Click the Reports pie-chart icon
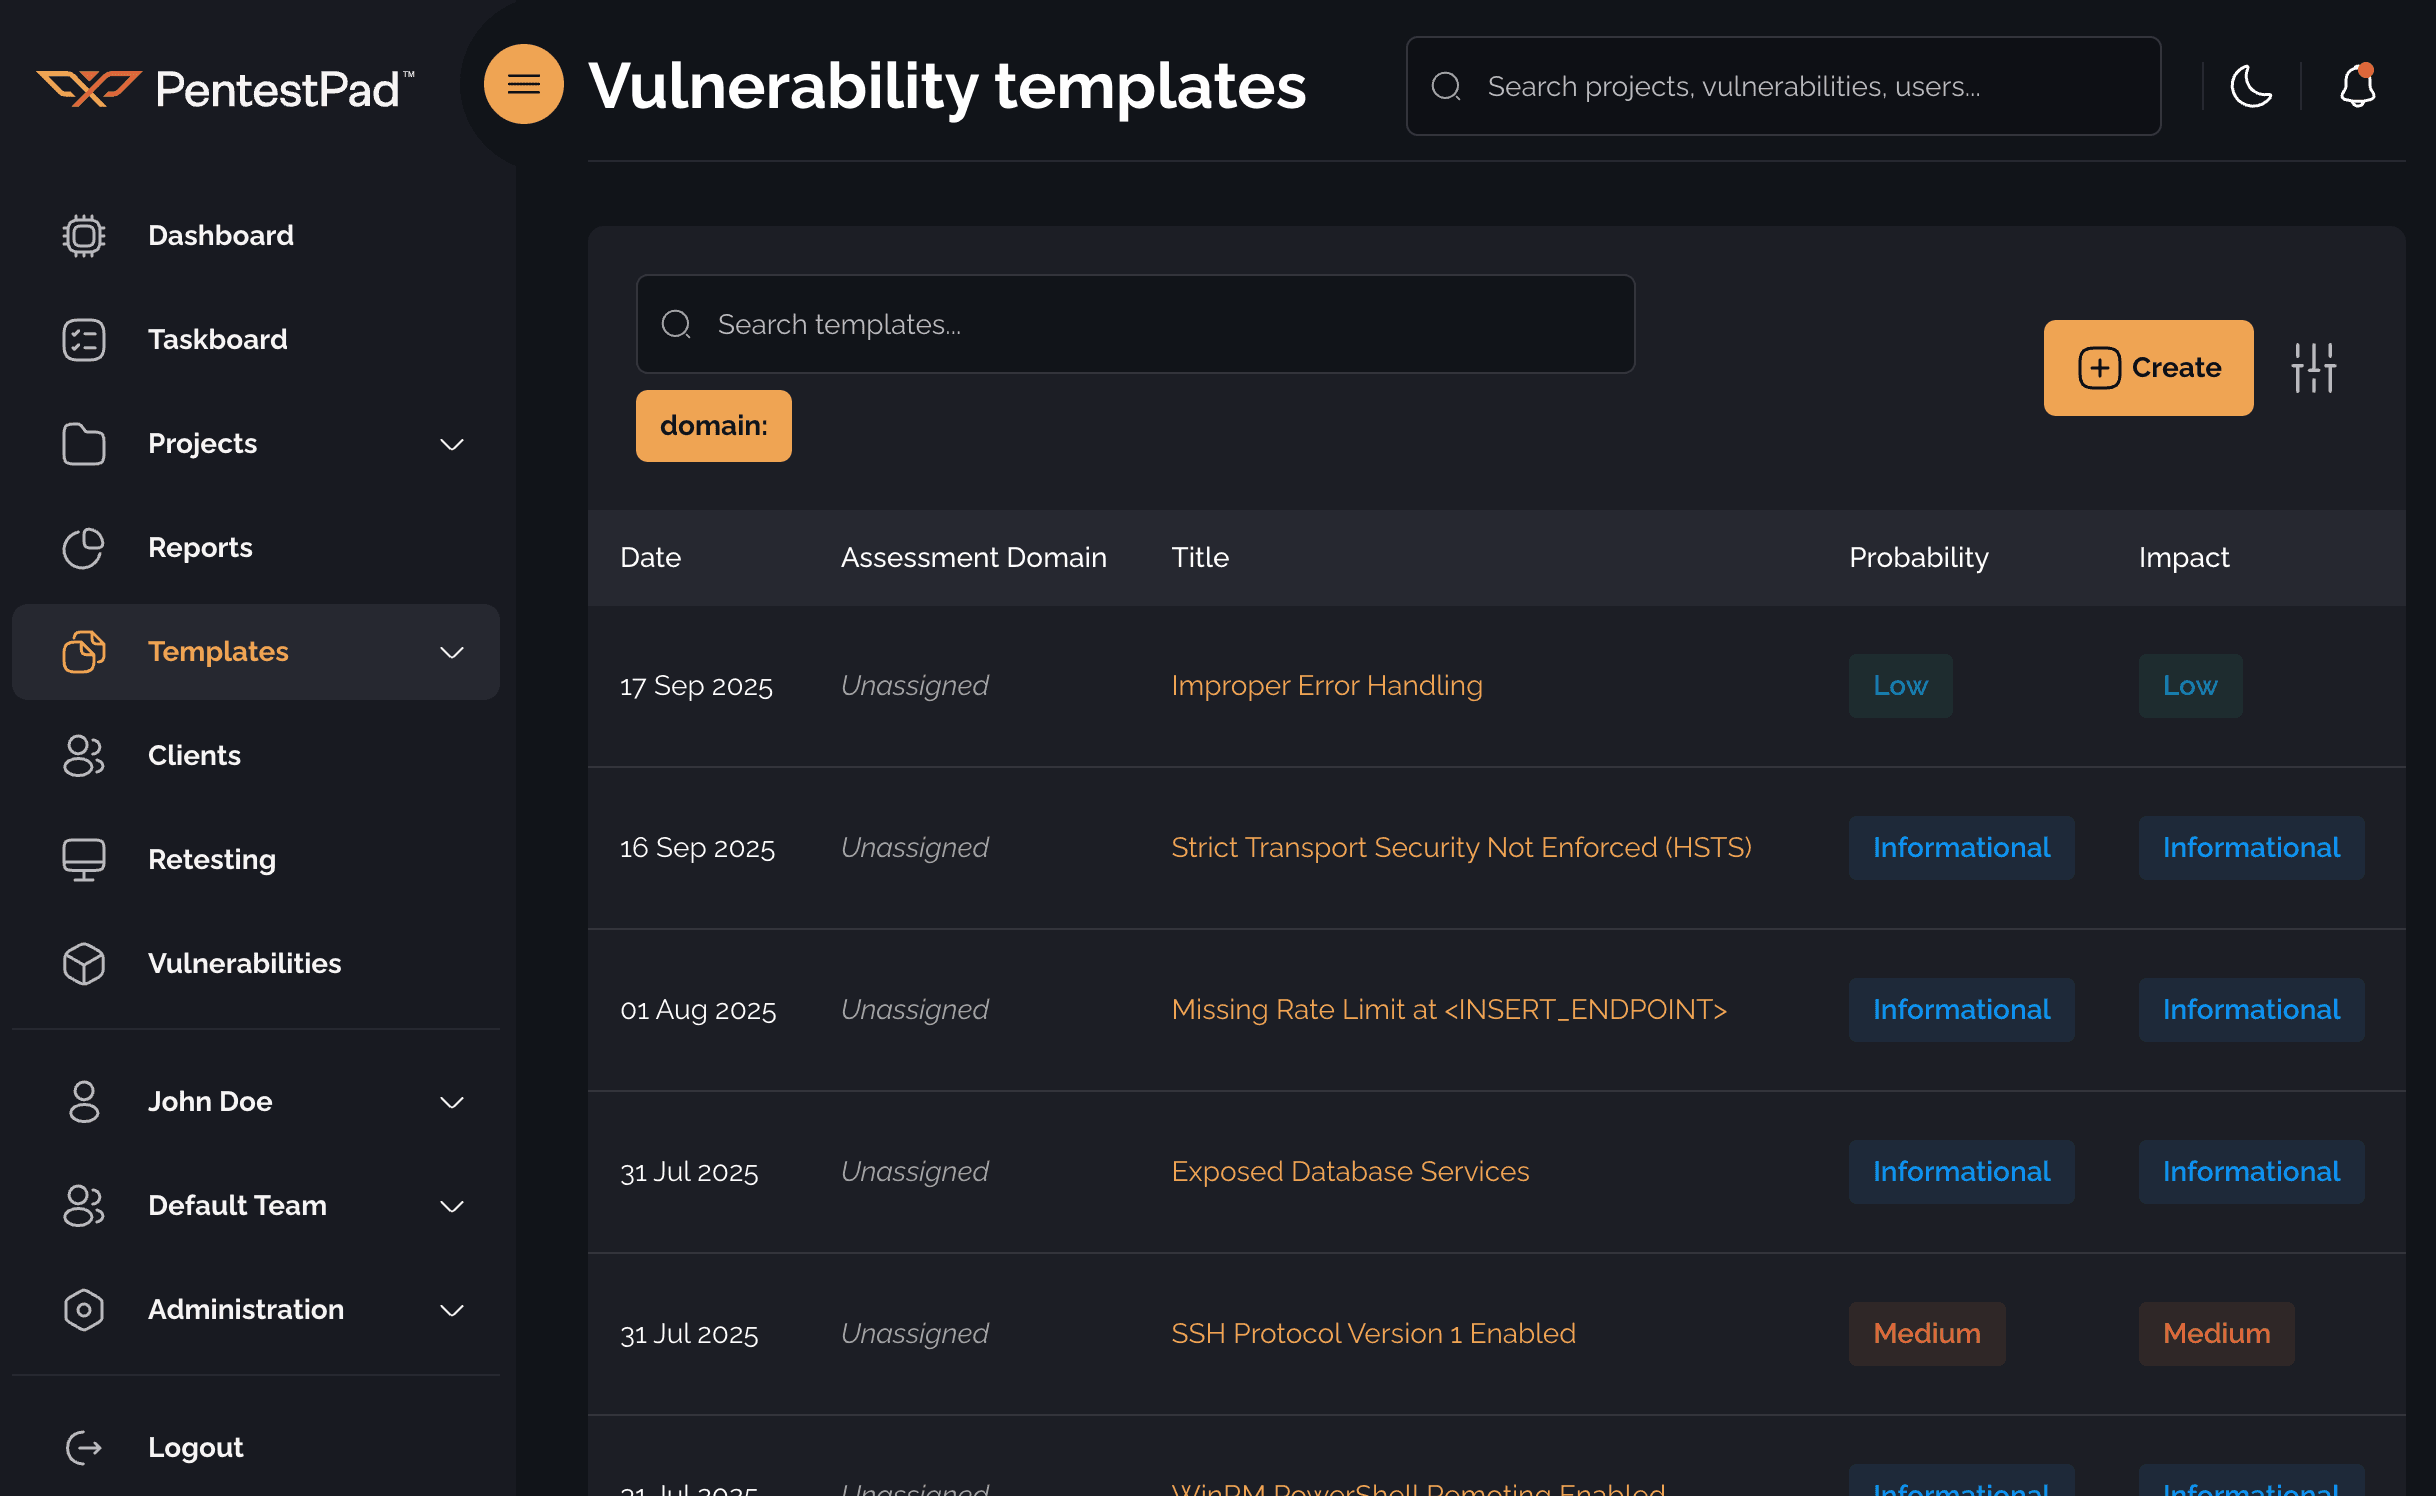This screenshot has width=2436, height=1496. (x=84, y=548)
